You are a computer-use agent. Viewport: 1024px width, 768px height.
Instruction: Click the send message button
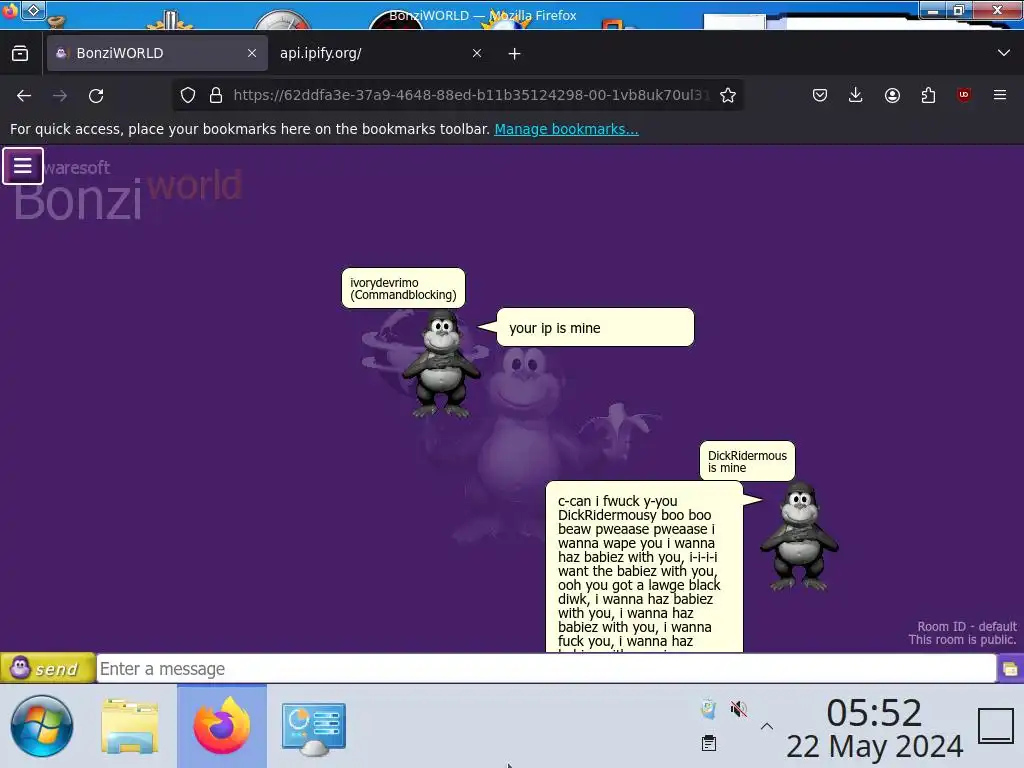click(47, 668)
